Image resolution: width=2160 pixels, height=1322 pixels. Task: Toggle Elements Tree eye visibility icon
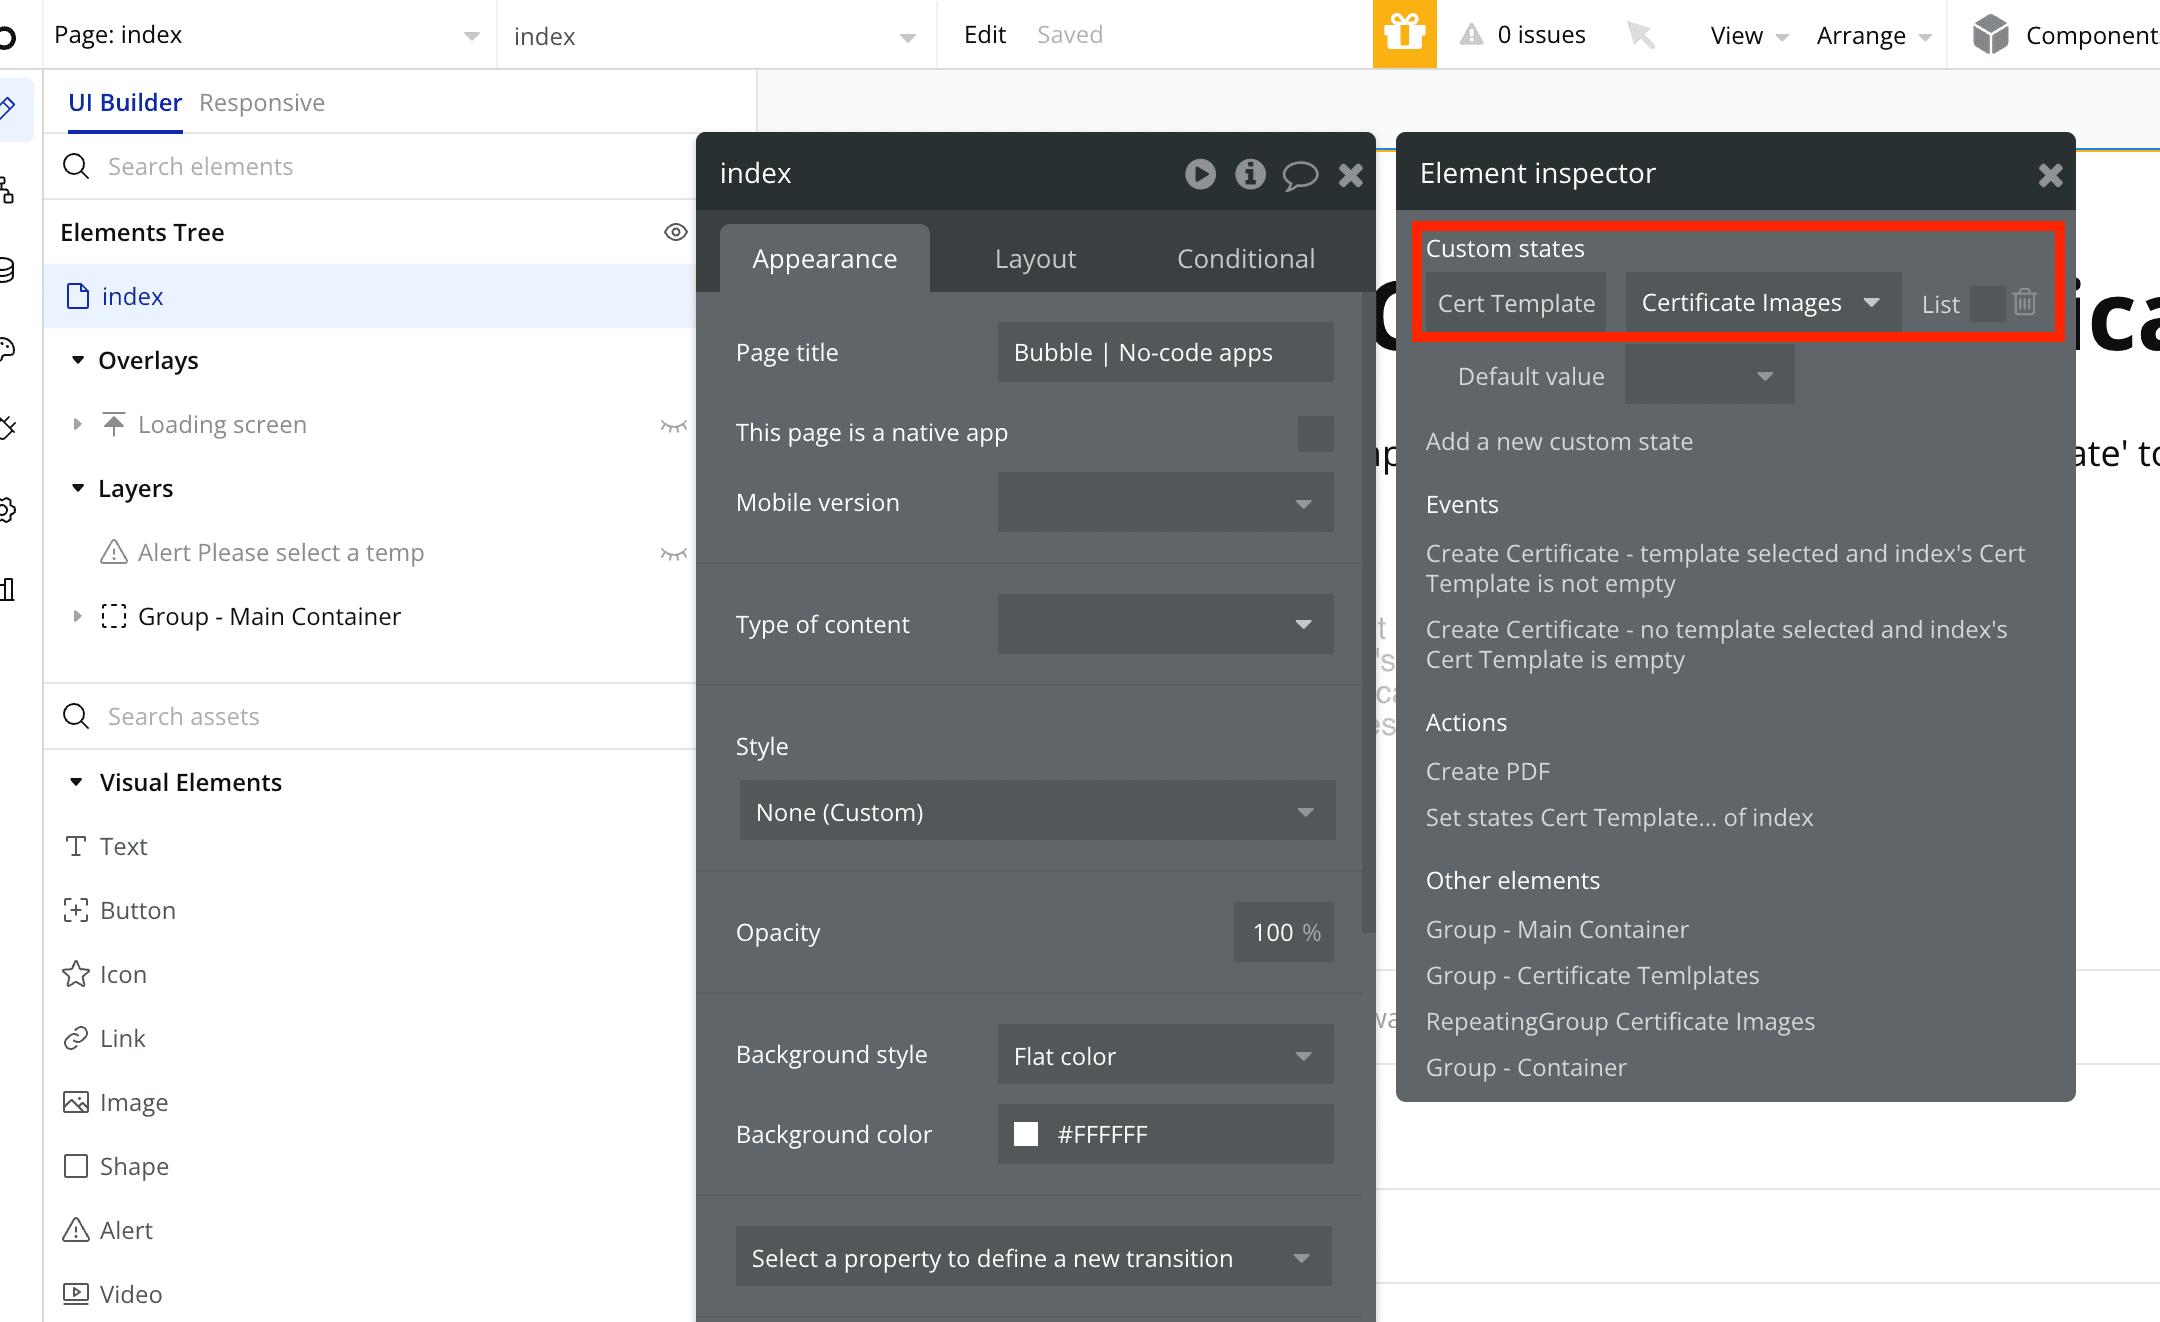coord(676,232)
